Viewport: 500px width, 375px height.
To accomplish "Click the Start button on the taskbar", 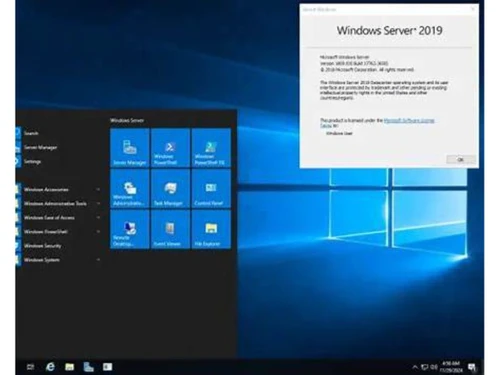I will pos(30,367).
